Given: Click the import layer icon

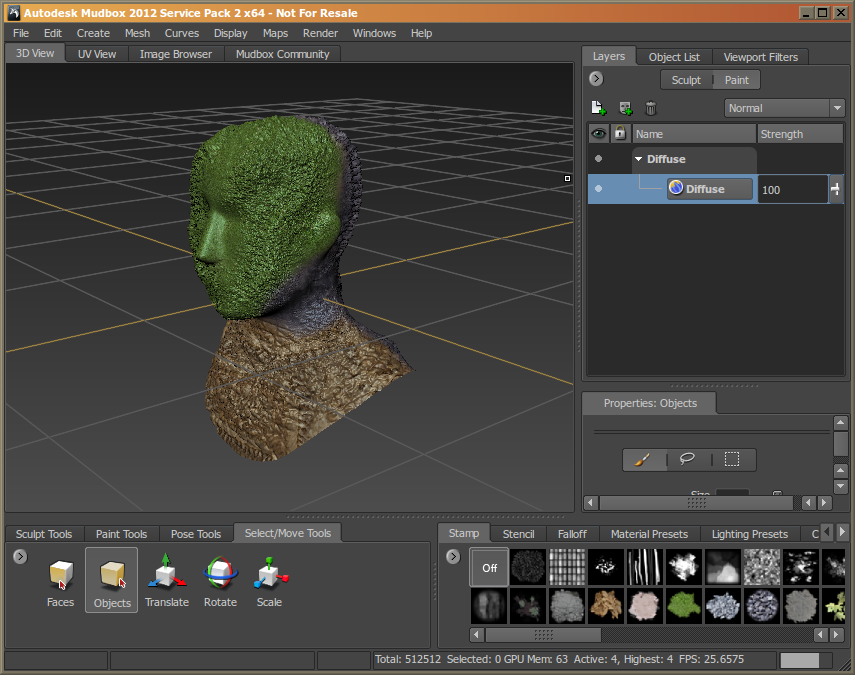Looking at the screenshot, I should click(625, 108).
